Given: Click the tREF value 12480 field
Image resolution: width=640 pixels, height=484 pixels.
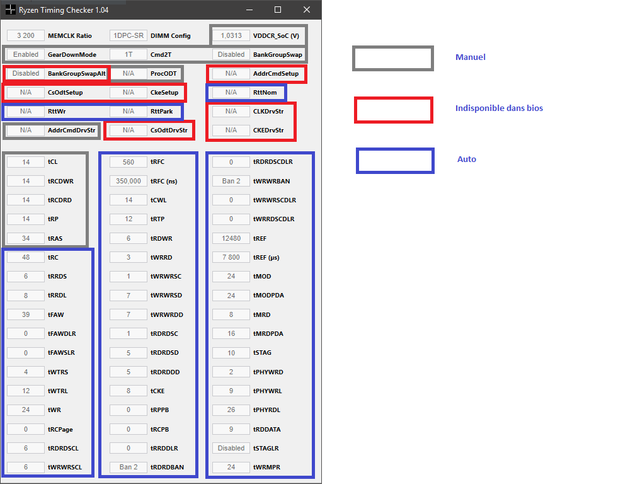Looking at the screenshot, I should 231,238.
